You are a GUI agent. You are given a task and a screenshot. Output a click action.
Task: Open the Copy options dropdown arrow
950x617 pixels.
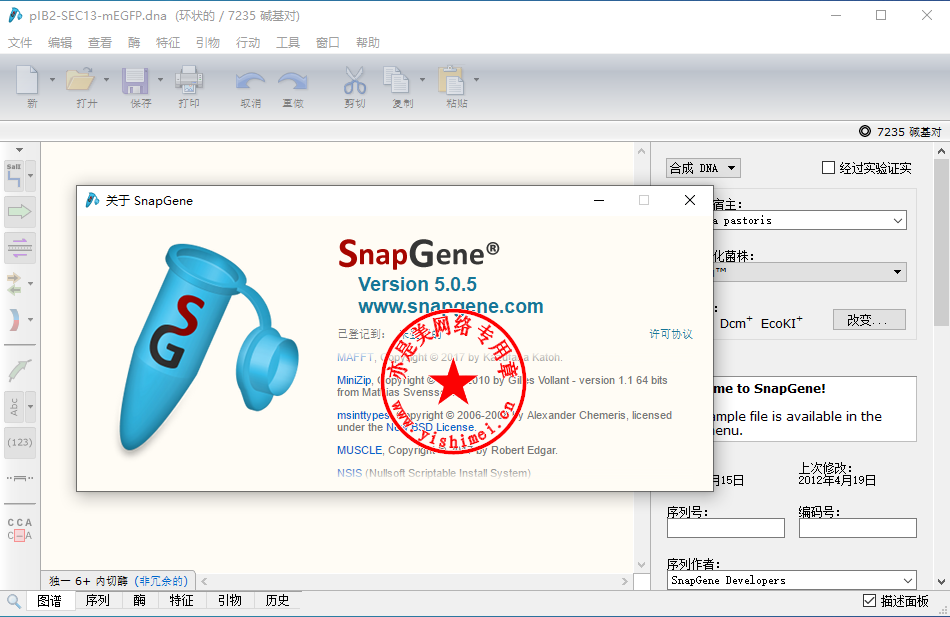tap(422, 79)
